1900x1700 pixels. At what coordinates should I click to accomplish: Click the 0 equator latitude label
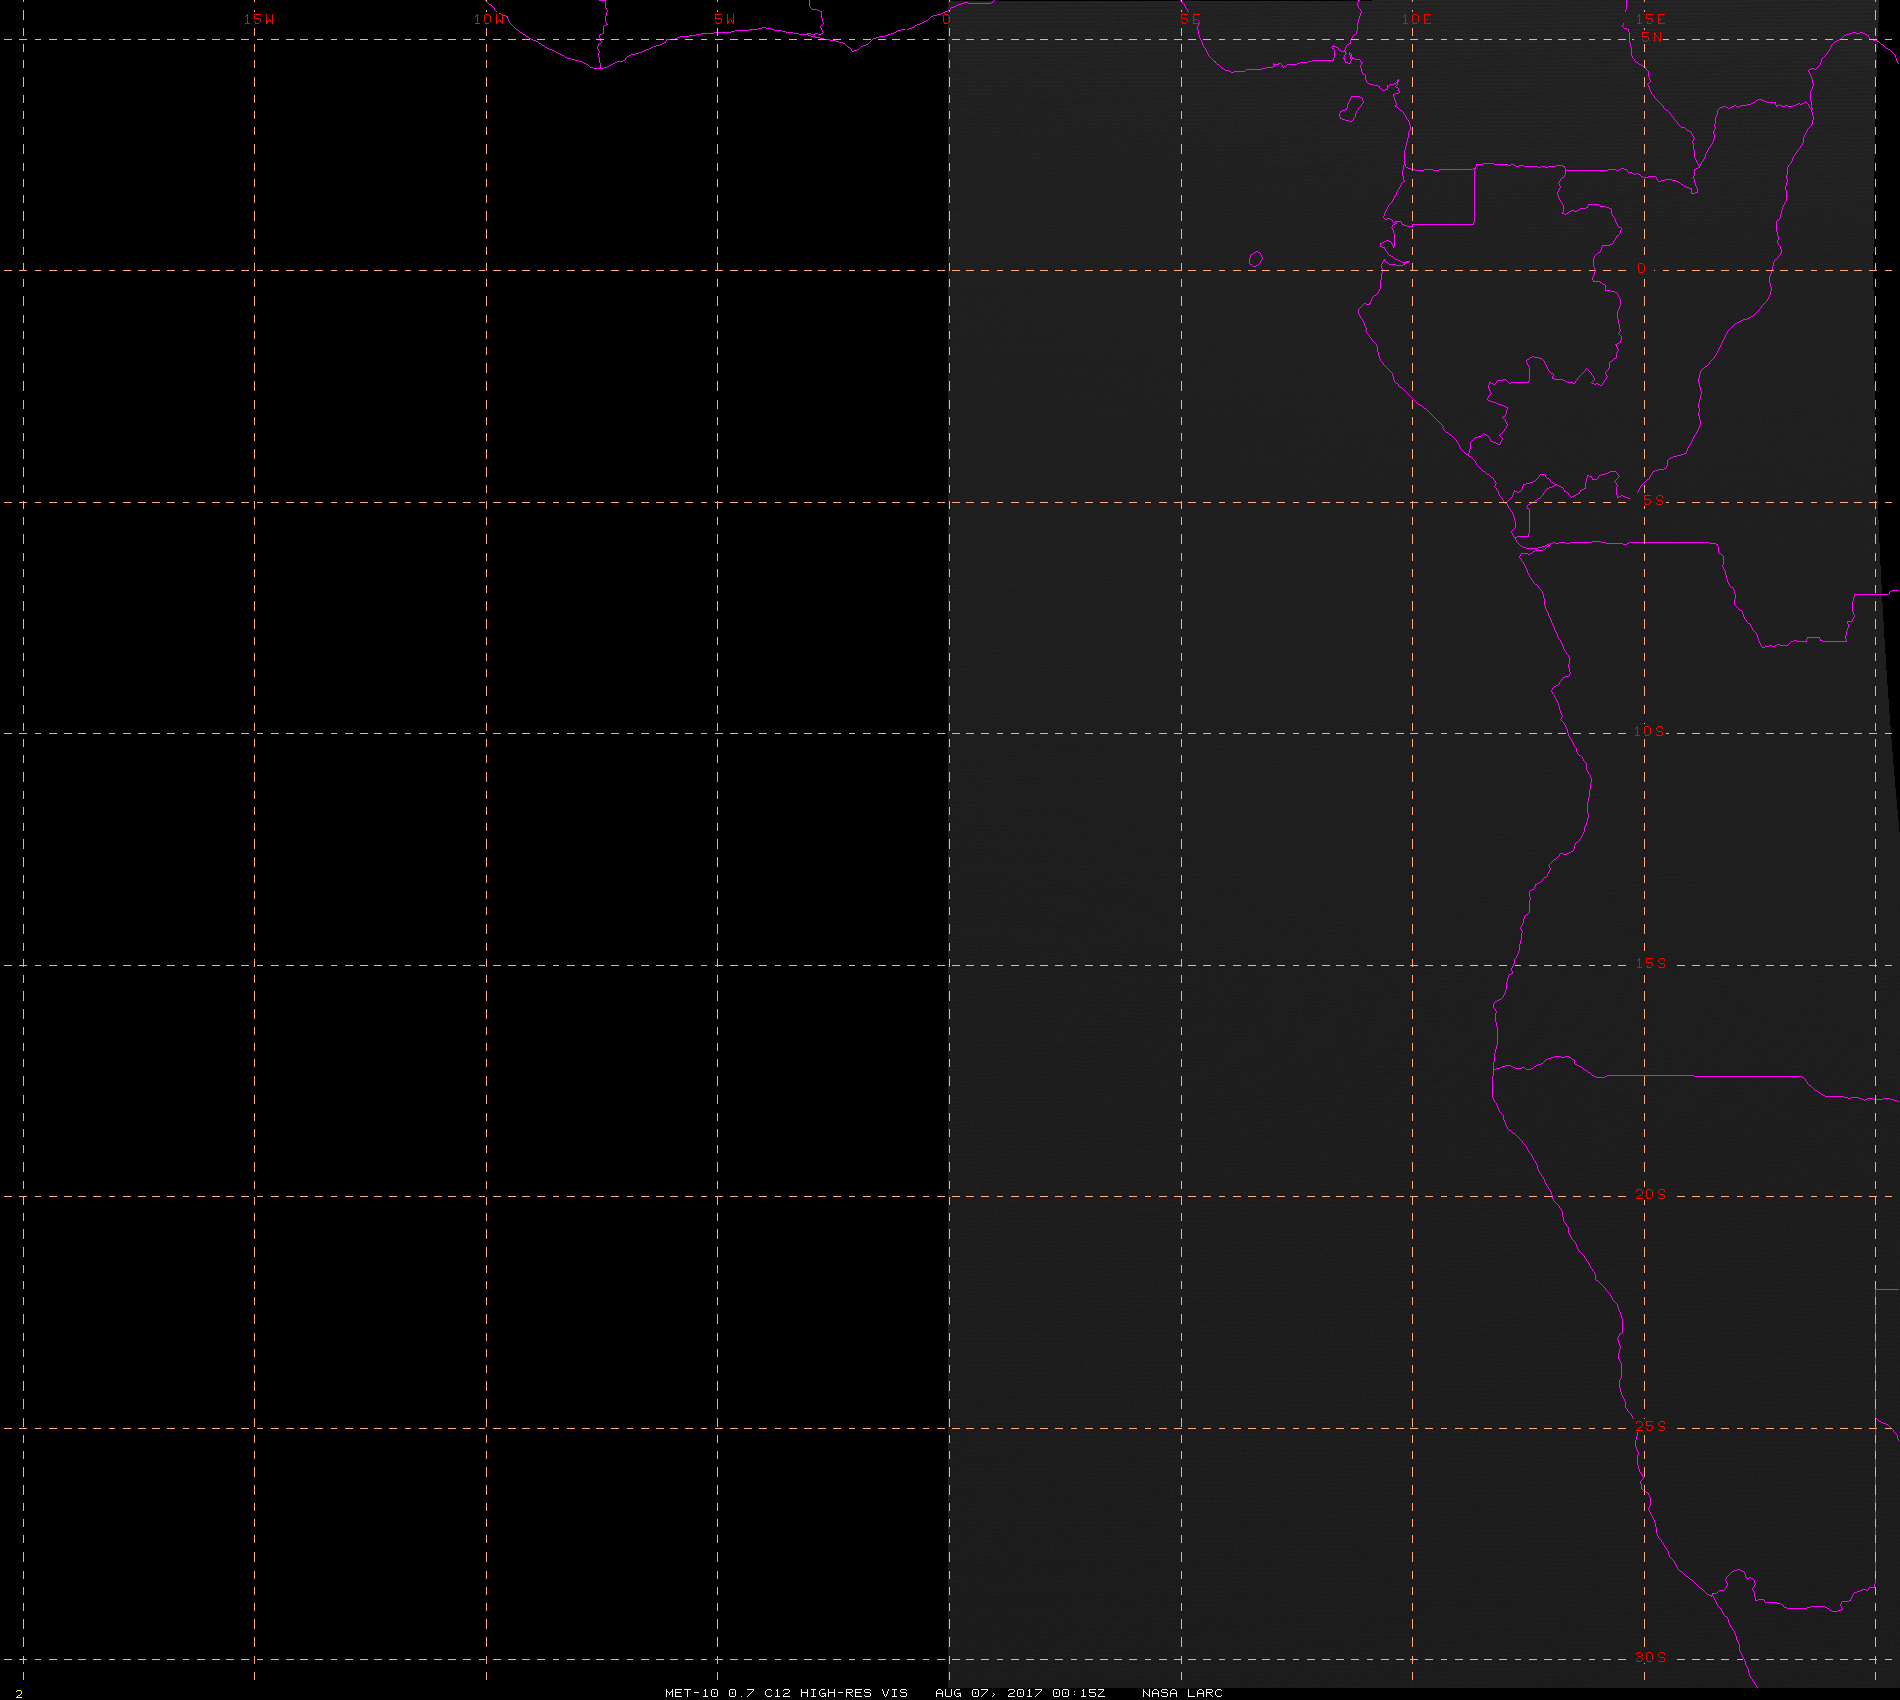1641,269
